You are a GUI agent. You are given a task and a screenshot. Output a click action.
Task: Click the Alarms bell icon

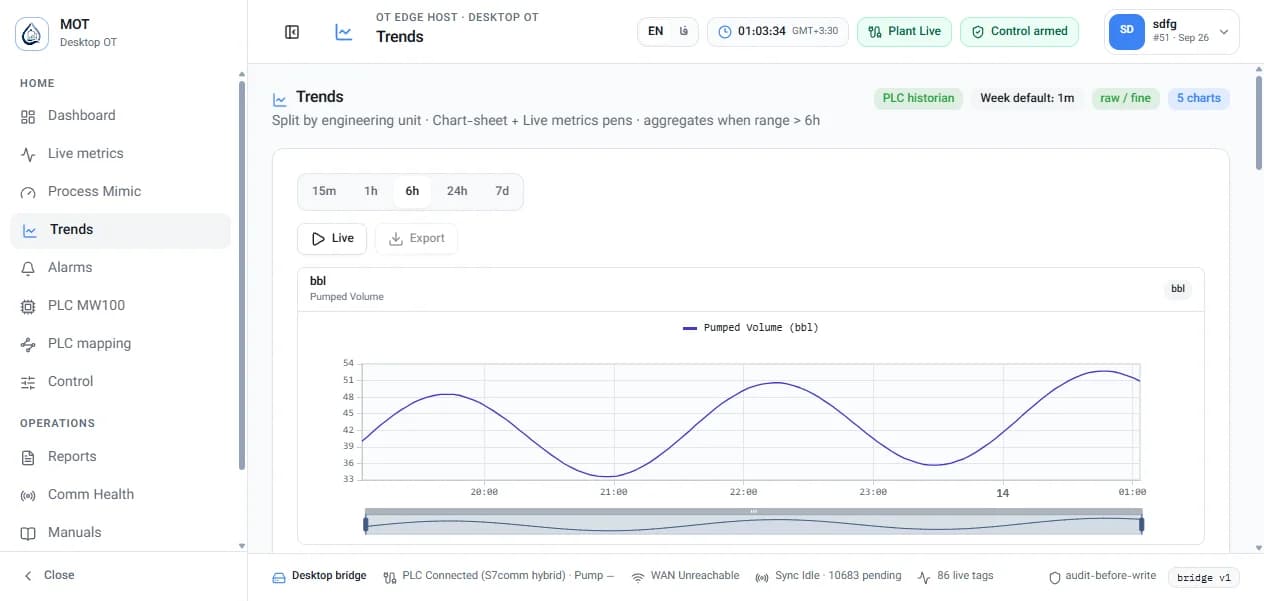[x=28, y=268]
